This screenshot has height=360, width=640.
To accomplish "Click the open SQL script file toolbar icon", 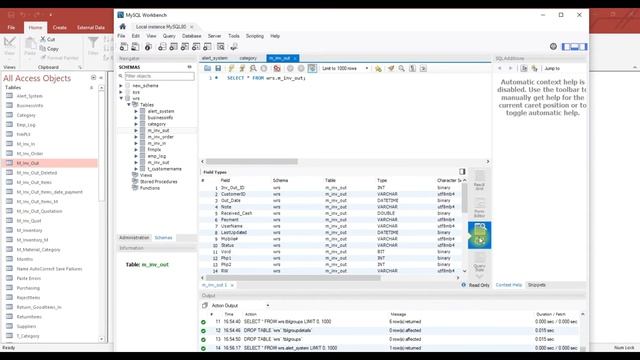I will pyautogui.click(x=135, y=47).
